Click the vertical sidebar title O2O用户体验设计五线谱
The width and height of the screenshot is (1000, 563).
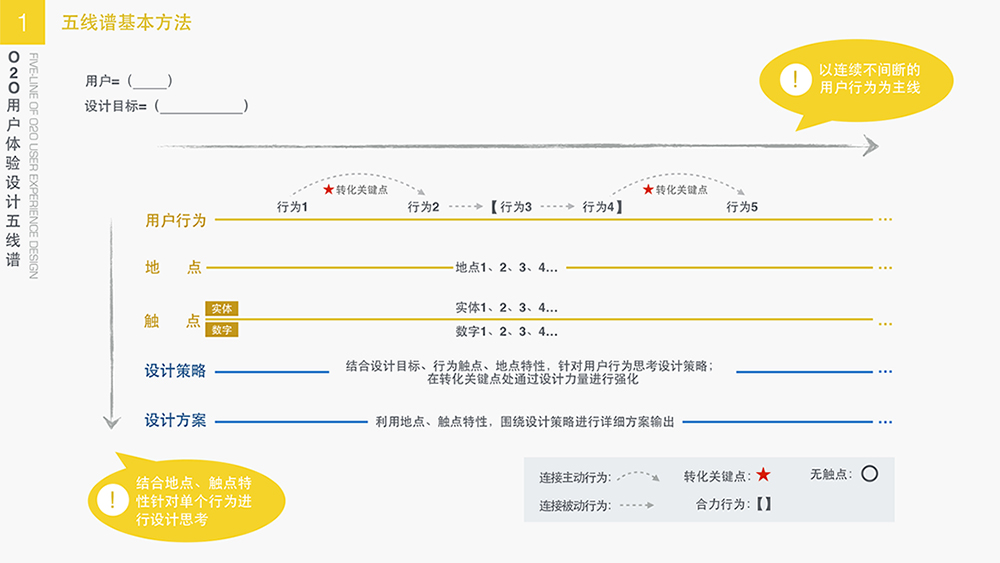point(13,159)
